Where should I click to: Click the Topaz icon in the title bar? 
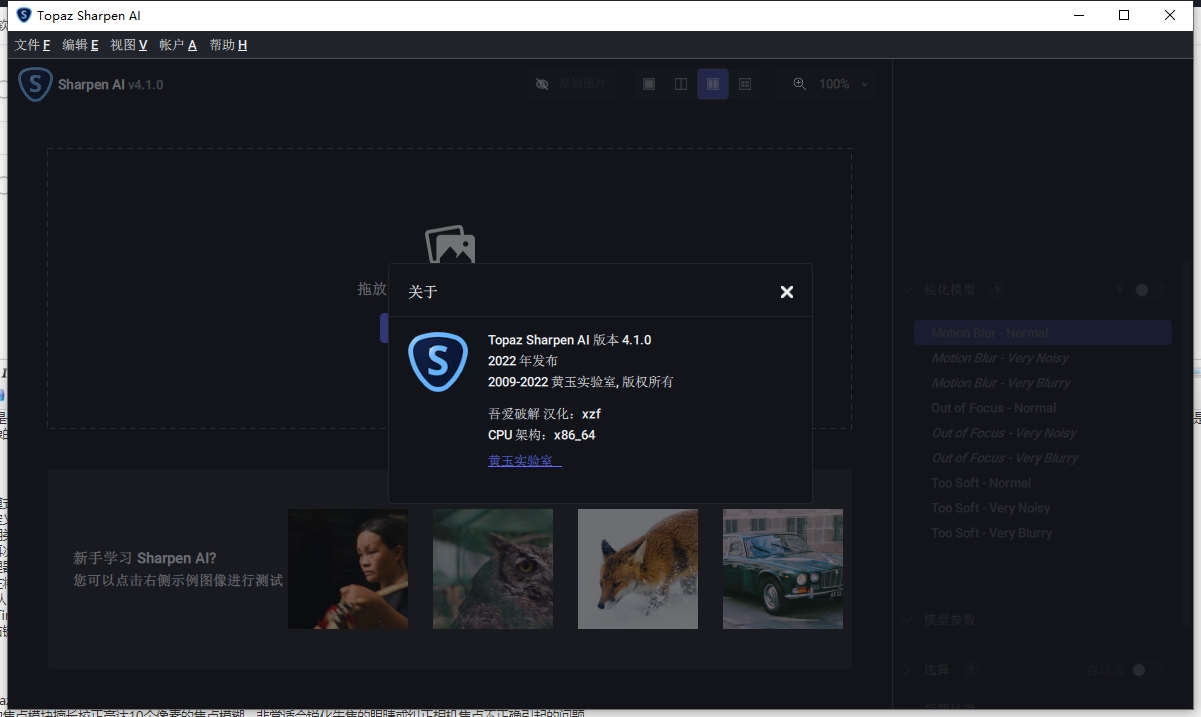(24, 15)
